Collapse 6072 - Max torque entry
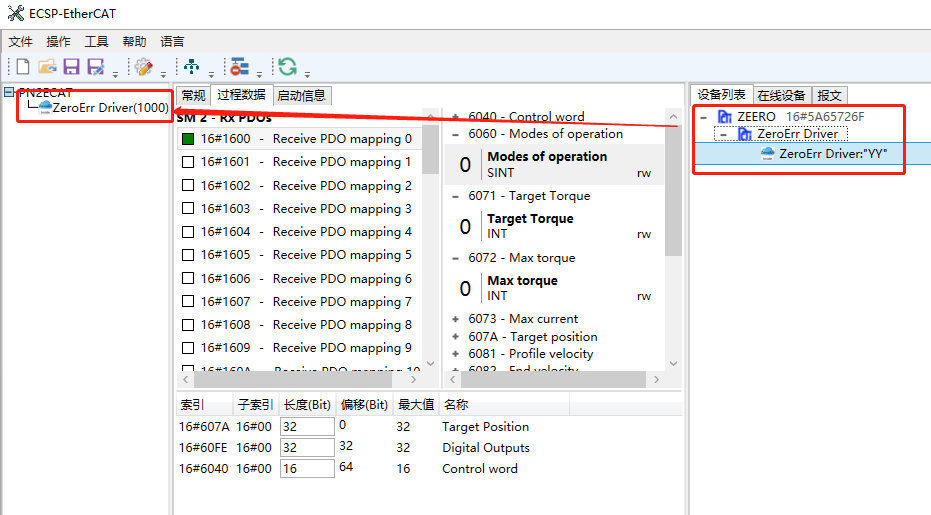931x515 pixels. pos(455,258)
